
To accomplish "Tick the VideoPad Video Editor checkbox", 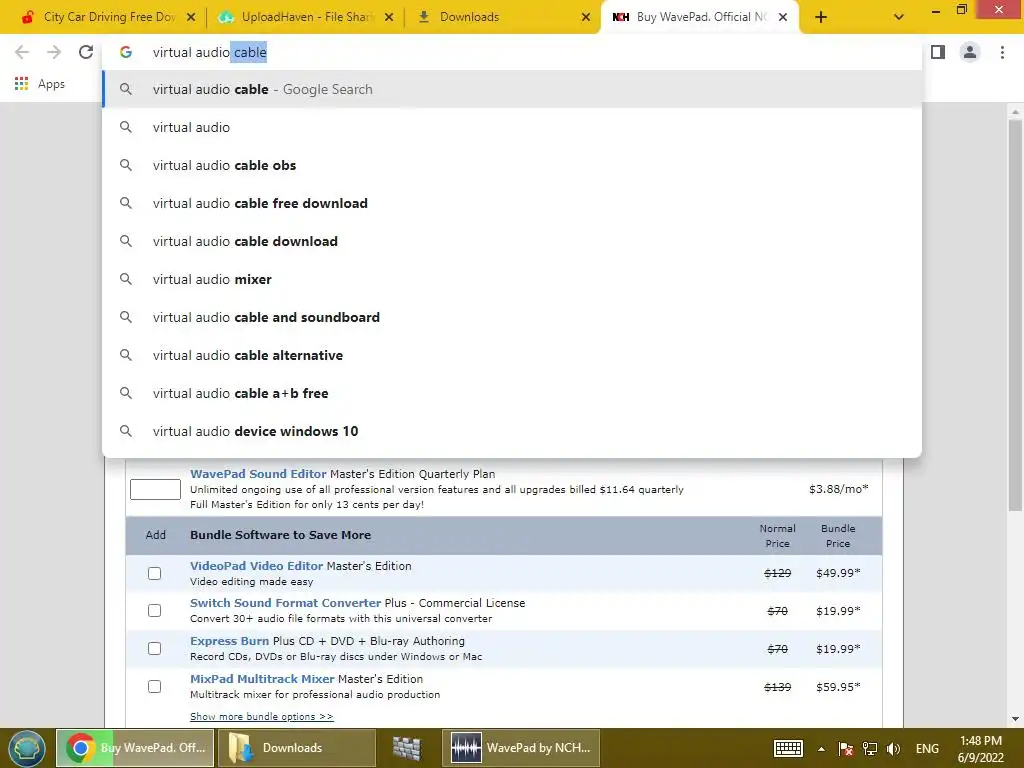I will point(154,573).
